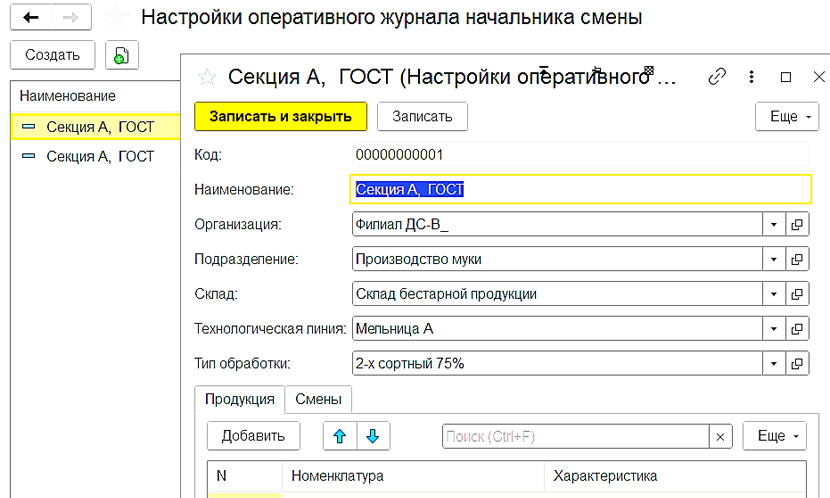Click into the Наименование input field

(x=581, y=189)
